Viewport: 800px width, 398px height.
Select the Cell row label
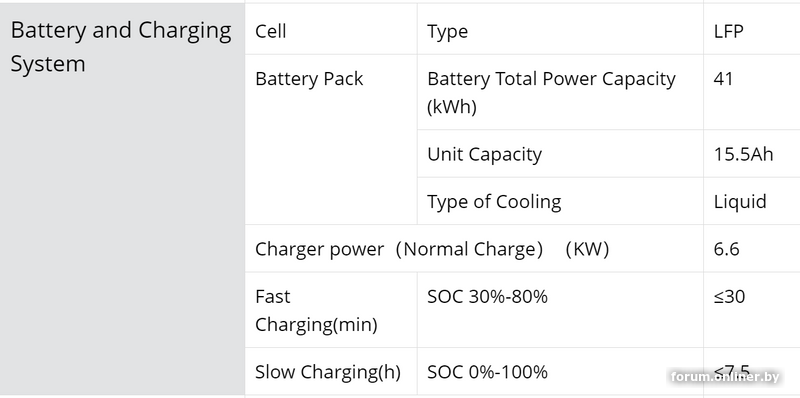click(x=270, y=31)
